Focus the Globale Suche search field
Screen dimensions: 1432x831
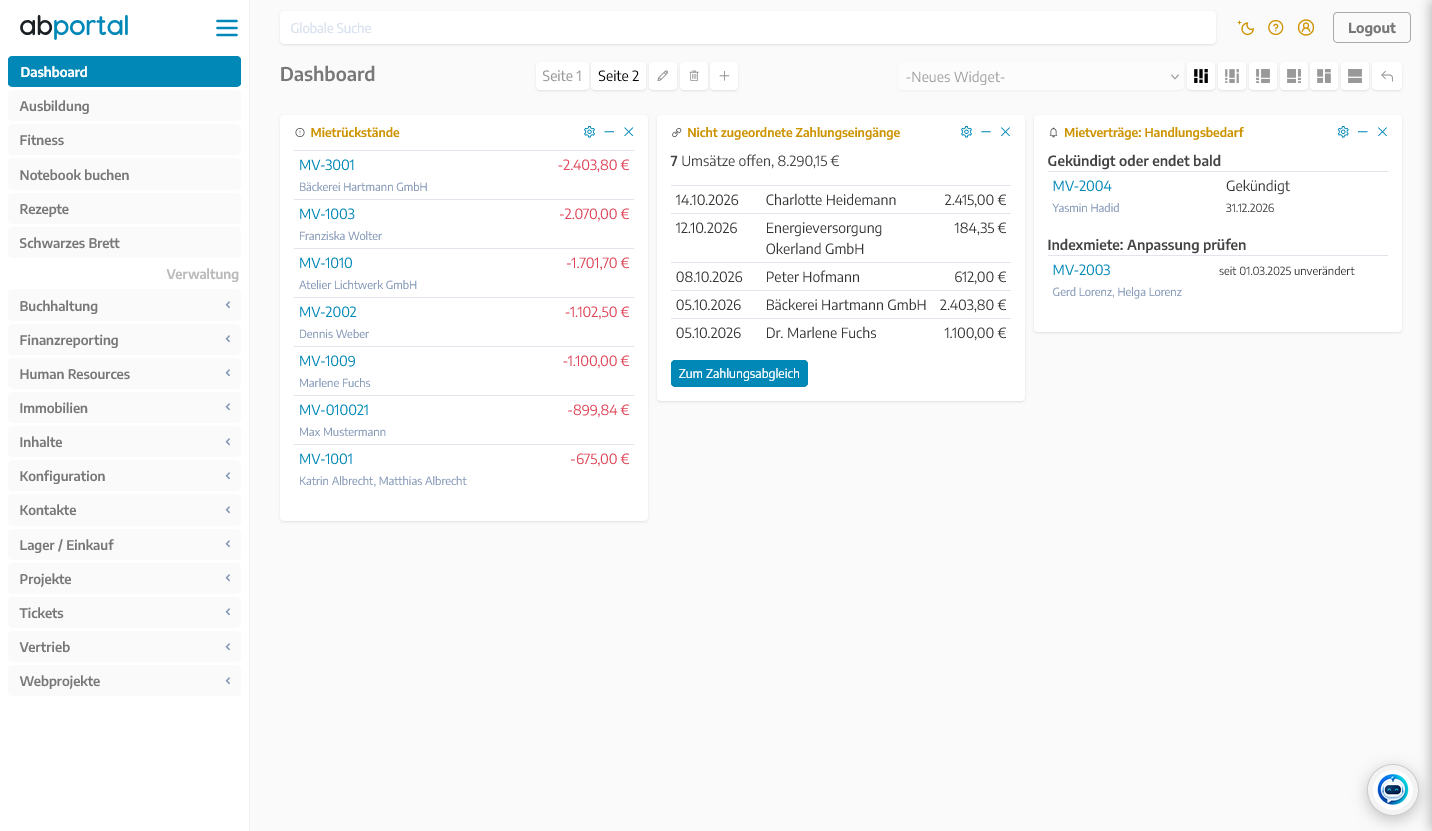pyautogui.click(x=748, y=28)
